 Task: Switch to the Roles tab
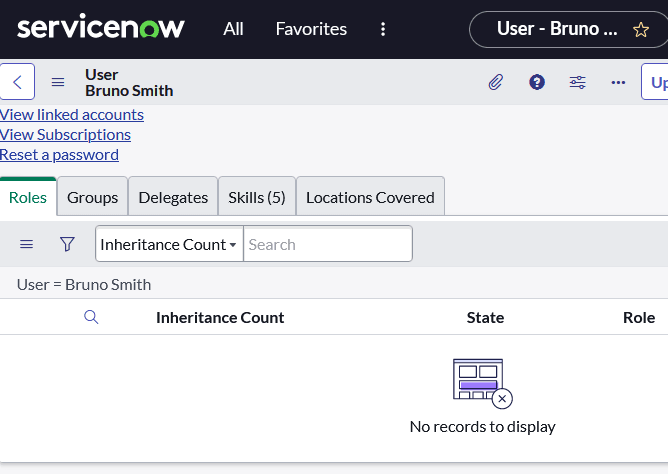[x=28, y=197]
